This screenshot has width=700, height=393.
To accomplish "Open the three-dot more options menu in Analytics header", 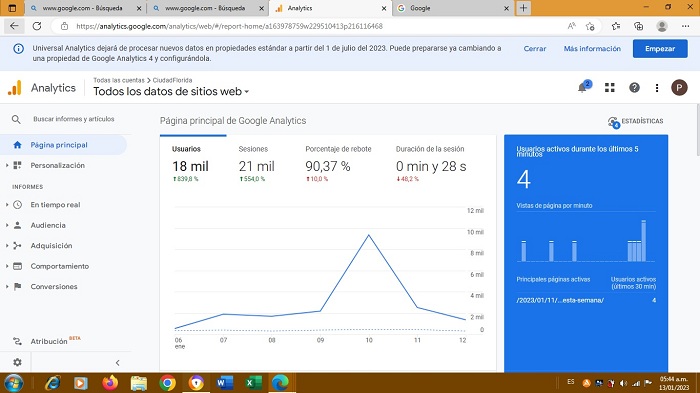I will tap(657, 88).
